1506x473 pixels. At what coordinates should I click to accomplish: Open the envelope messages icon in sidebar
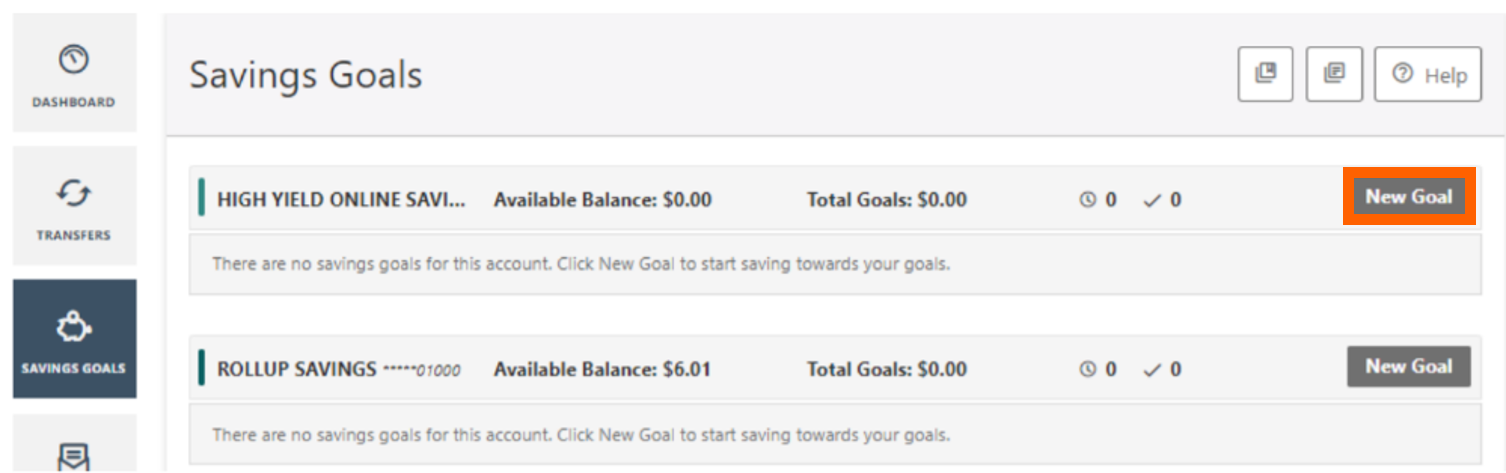pyautogui.click(x=74, y=456)
